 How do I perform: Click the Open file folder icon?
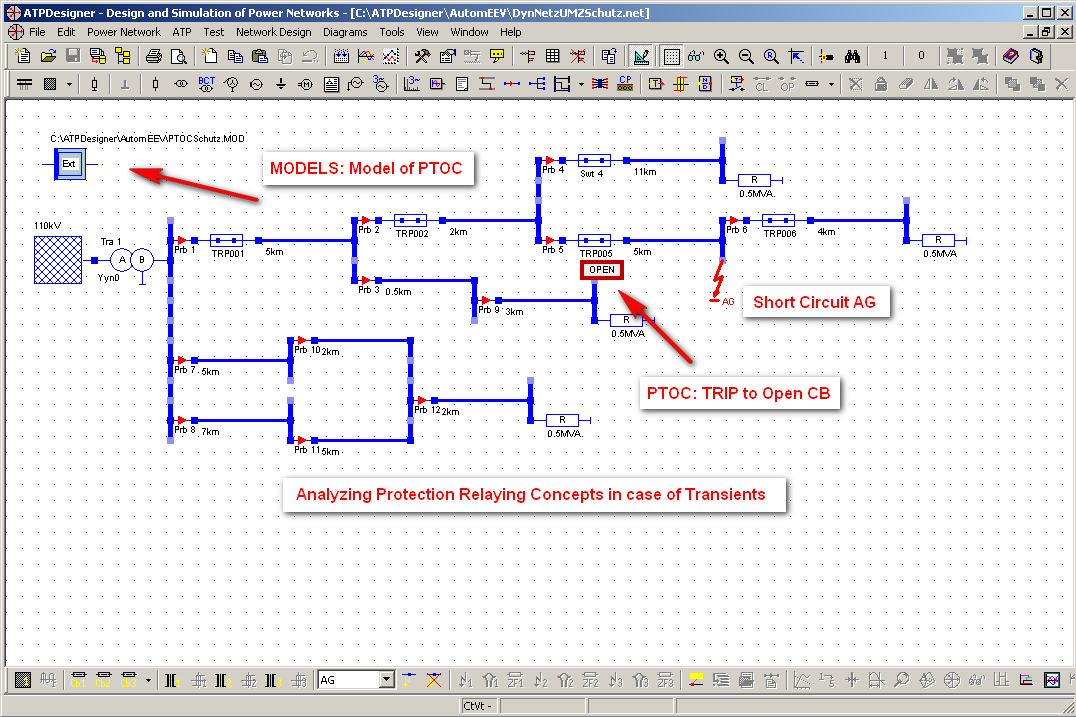click(48, 57)
